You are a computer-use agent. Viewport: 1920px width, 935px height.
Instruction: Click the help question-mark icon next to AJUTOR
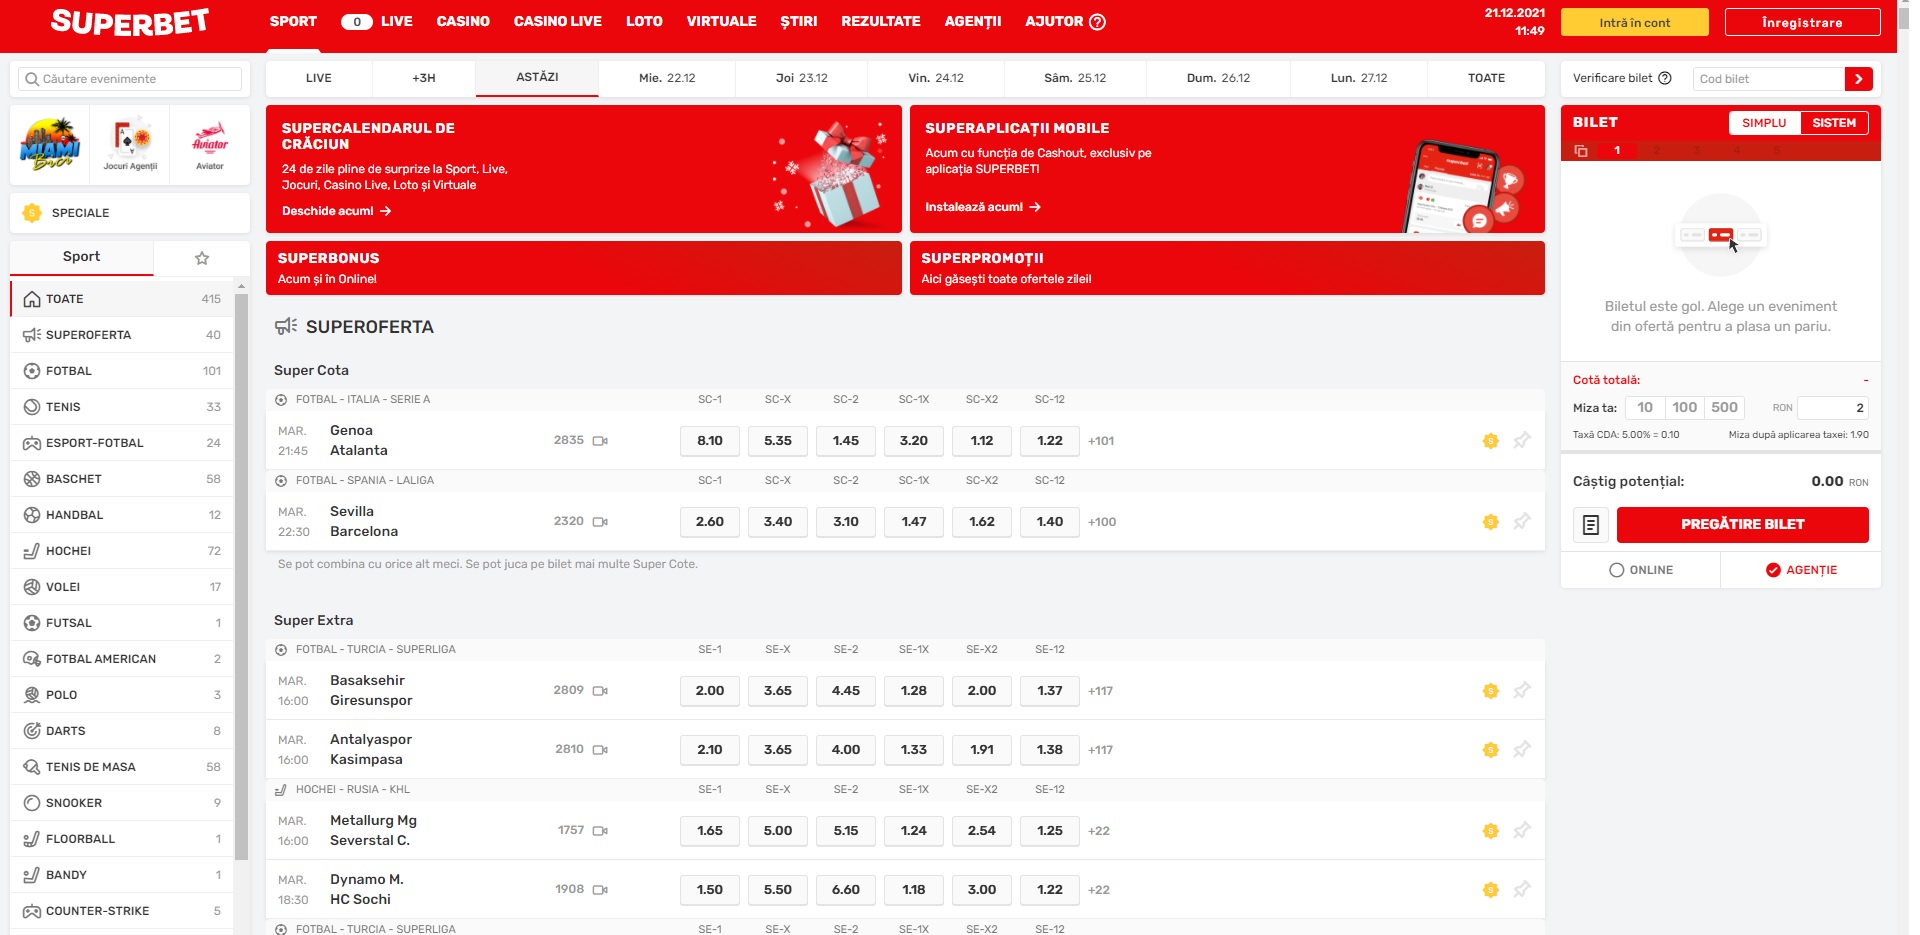(1097, 22)
